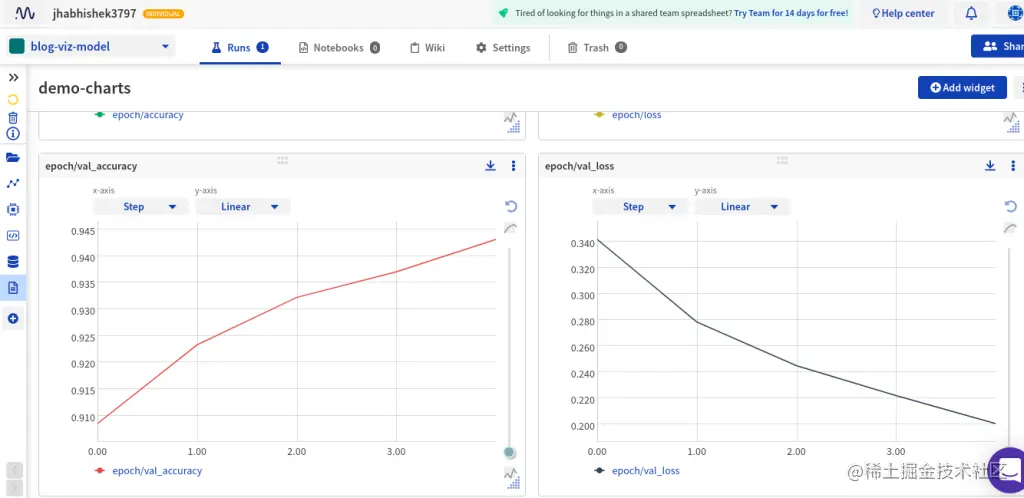Click the Share button at top right
The height and width of the screenshot is (498, 1024).
point(999,46)
